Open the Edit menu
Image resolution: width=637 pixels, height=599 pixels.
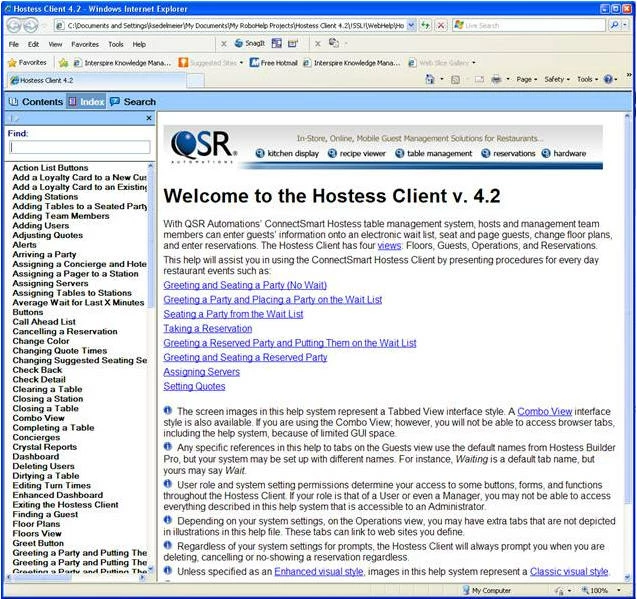pos(33,44)
